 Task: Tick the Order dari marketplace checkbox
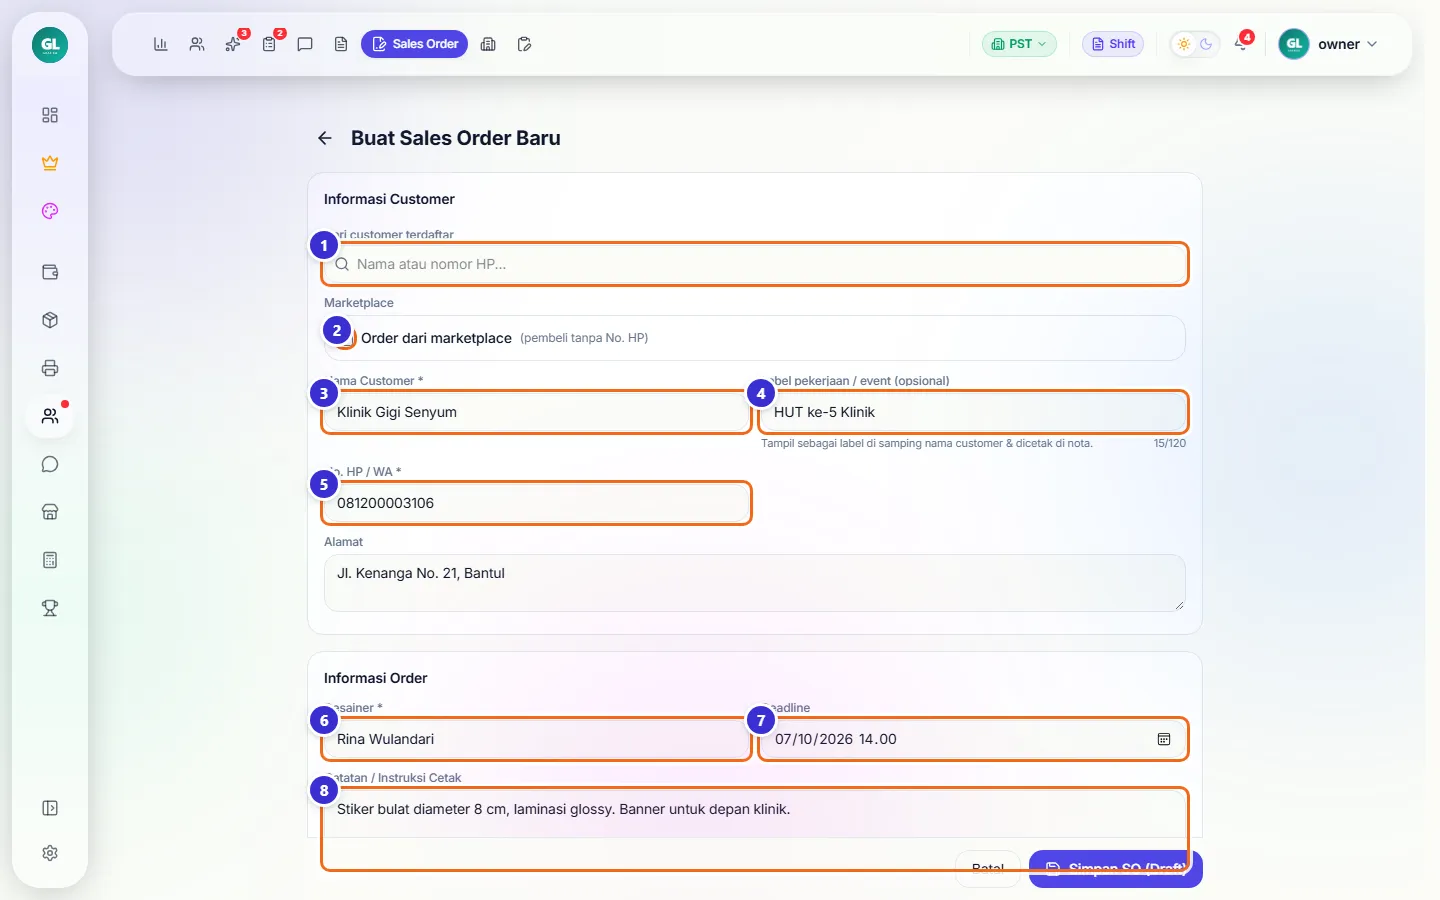point(346,338)
